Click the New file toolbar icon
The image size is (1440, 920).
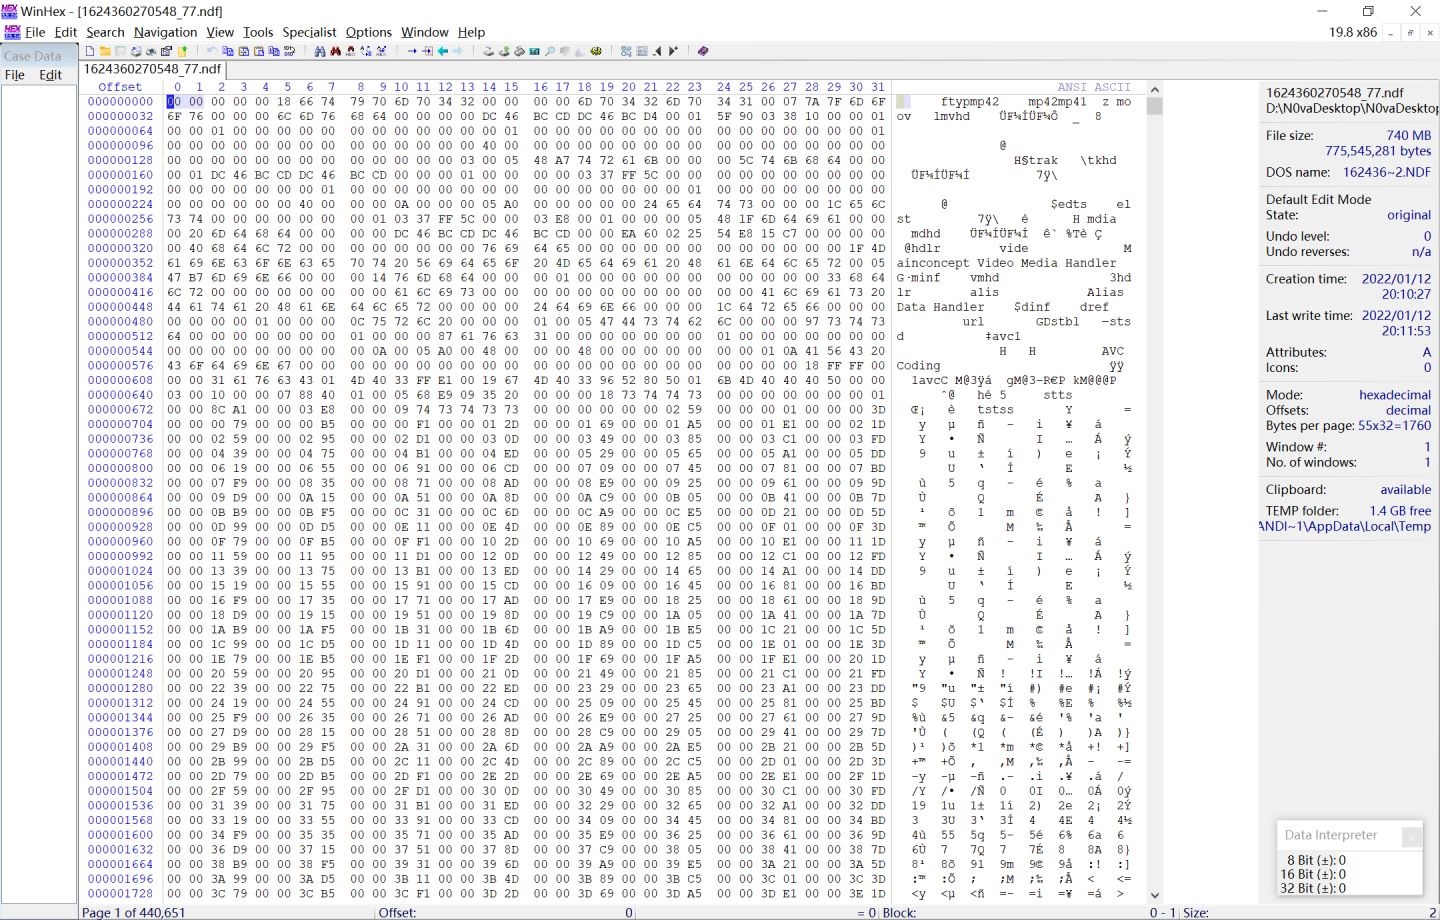[90, 51]
